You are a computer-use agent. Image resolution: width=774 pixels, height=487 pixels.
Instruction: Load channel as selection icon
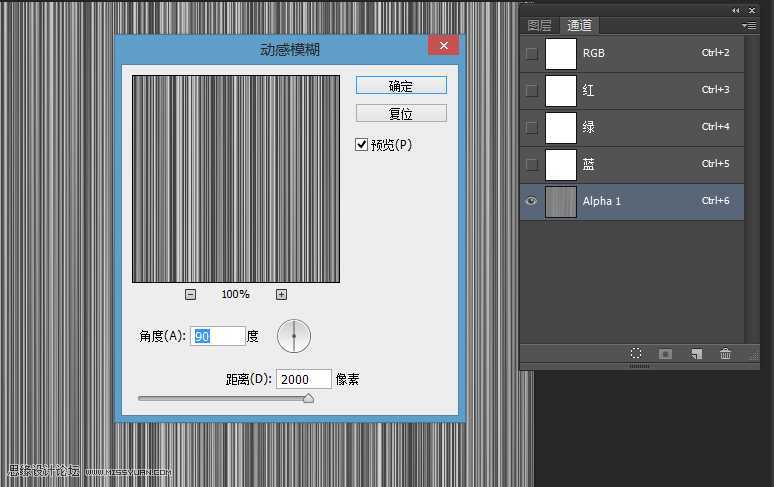(636, 354)
